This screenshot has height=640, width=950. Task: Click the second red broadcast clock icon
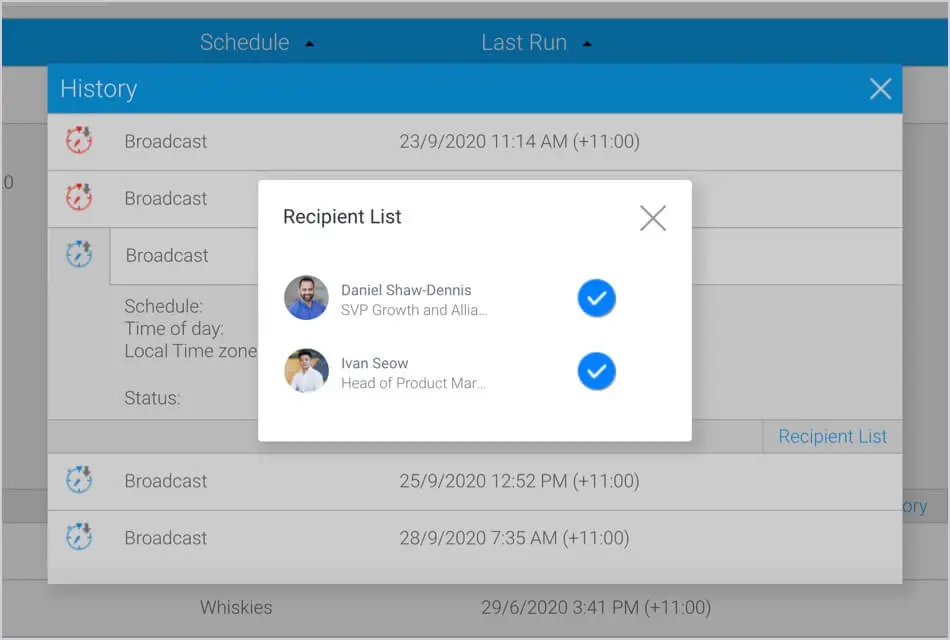[x=79, y=198]
